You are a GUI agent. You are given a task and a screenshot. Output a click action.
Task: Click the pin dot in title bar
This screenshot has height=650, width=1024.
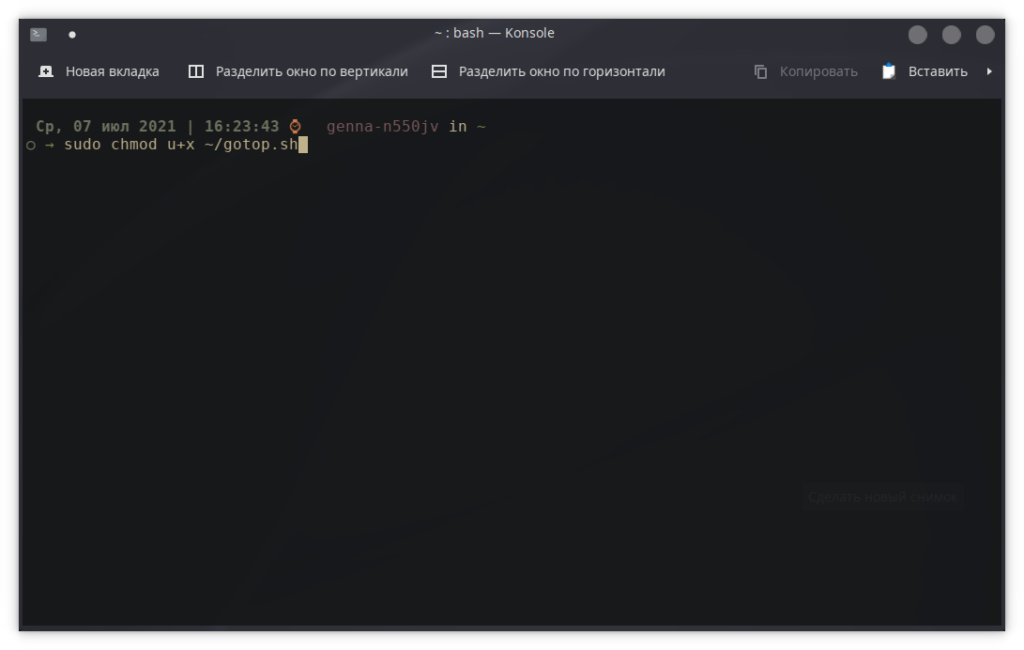click(x=72, y=35)
